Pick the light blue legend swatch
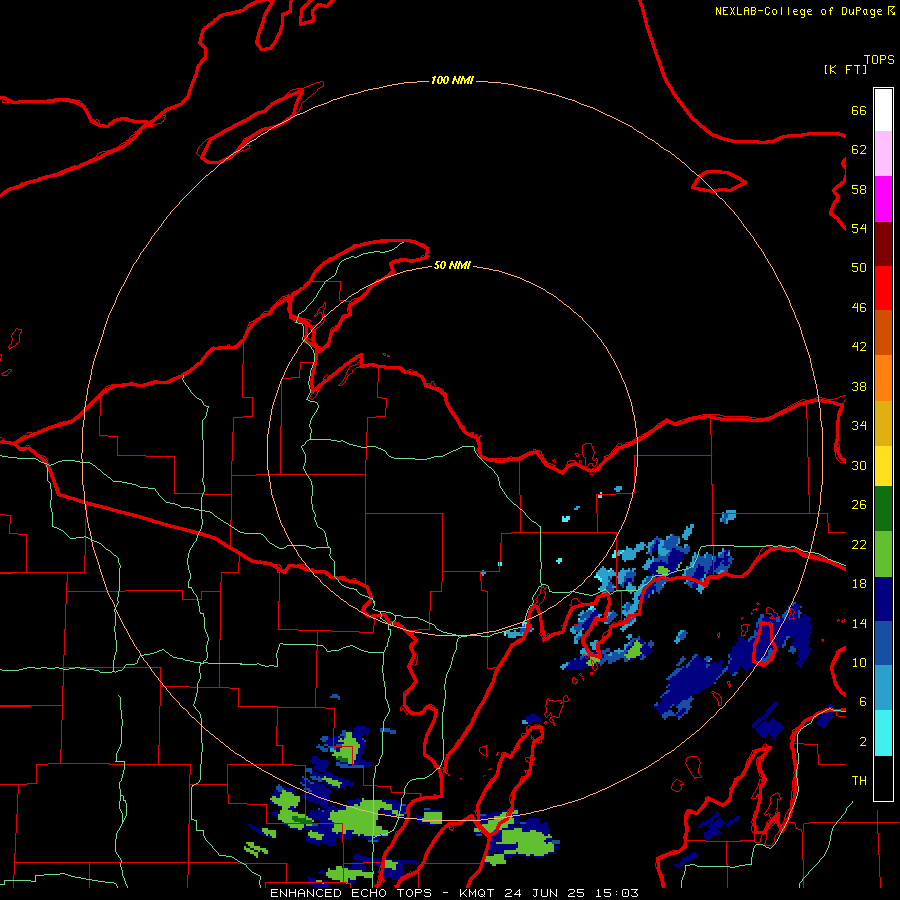 coord(883,688)
